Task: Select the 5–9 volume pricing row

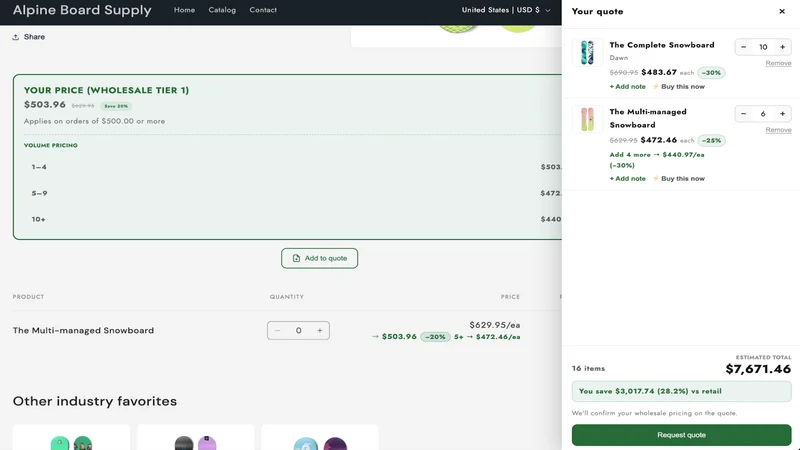Action: (x=292, y=193)
